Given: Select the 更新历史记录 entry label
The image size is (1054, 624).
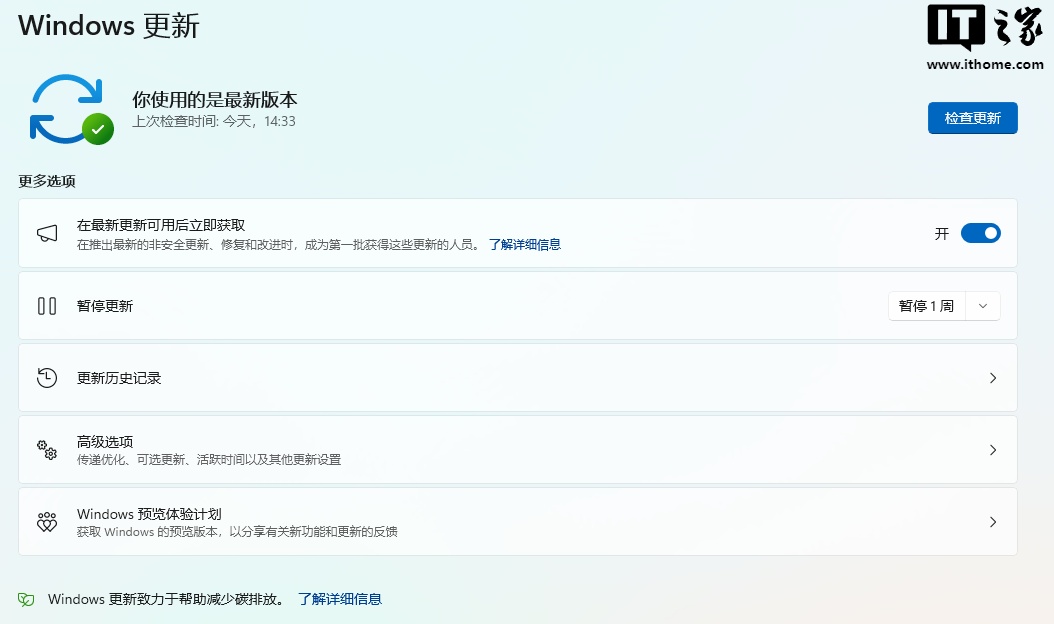Looking at the screenshot, I should [x=119, y=378].
